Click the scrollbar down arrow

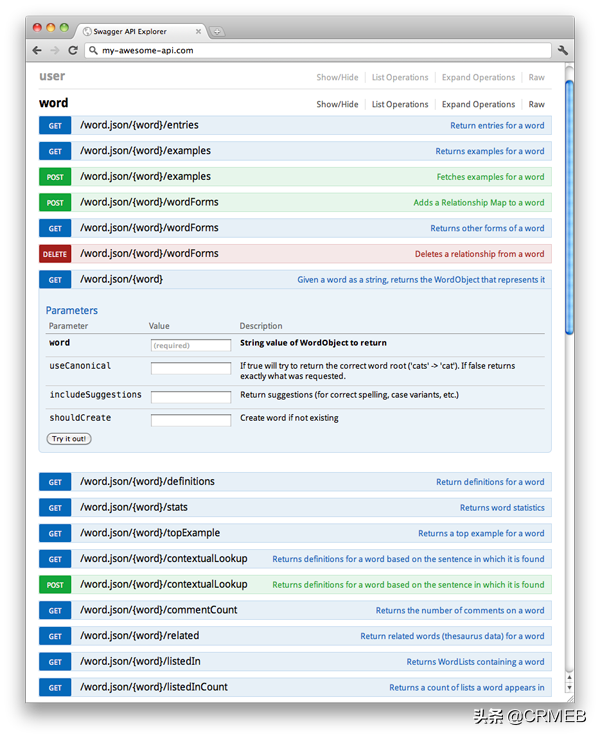[x=569, y=688]
